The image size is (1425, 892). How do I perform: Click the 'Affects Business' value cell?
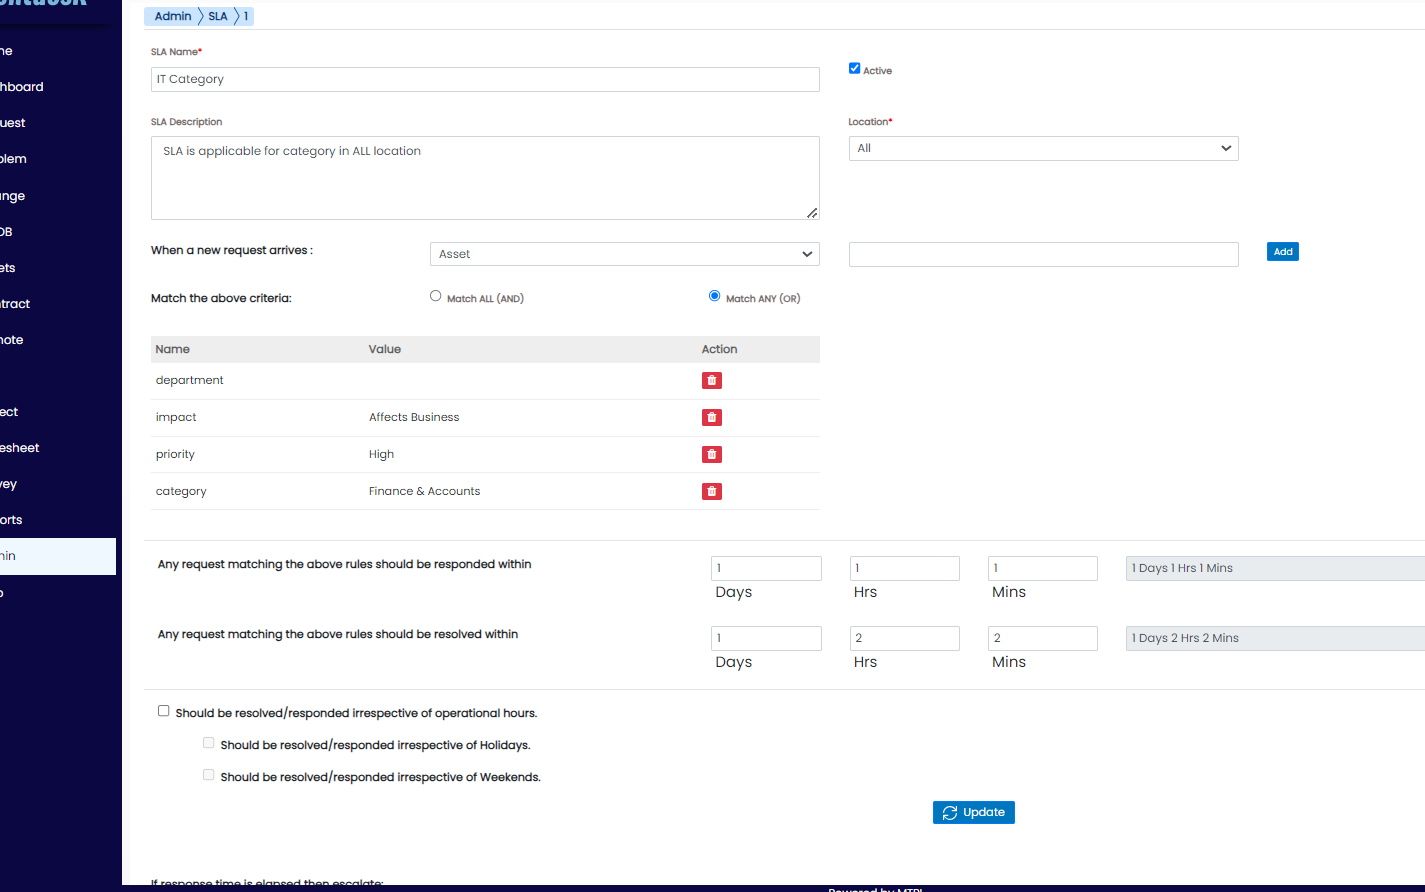click(414, 417)
